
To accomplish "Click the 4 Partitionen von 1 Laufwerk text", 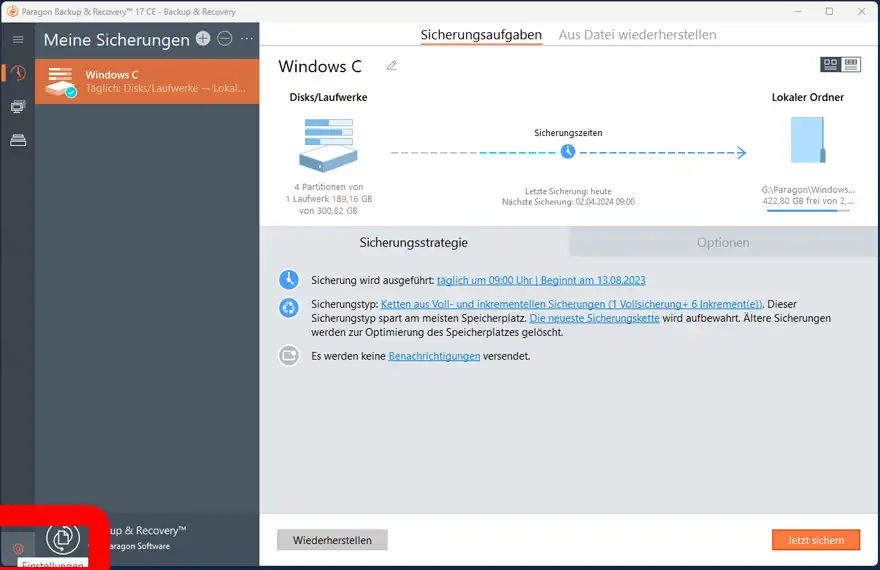I will [x=328, y=192].
